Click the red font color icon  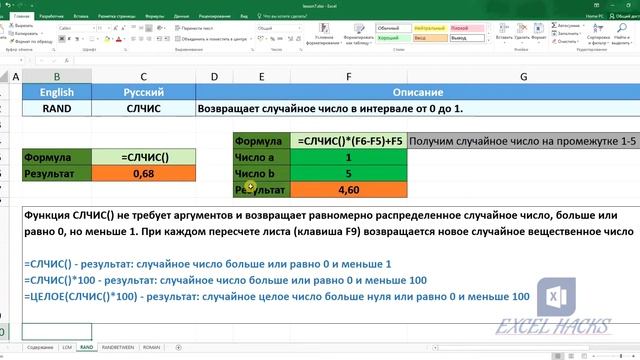point(119,39)
